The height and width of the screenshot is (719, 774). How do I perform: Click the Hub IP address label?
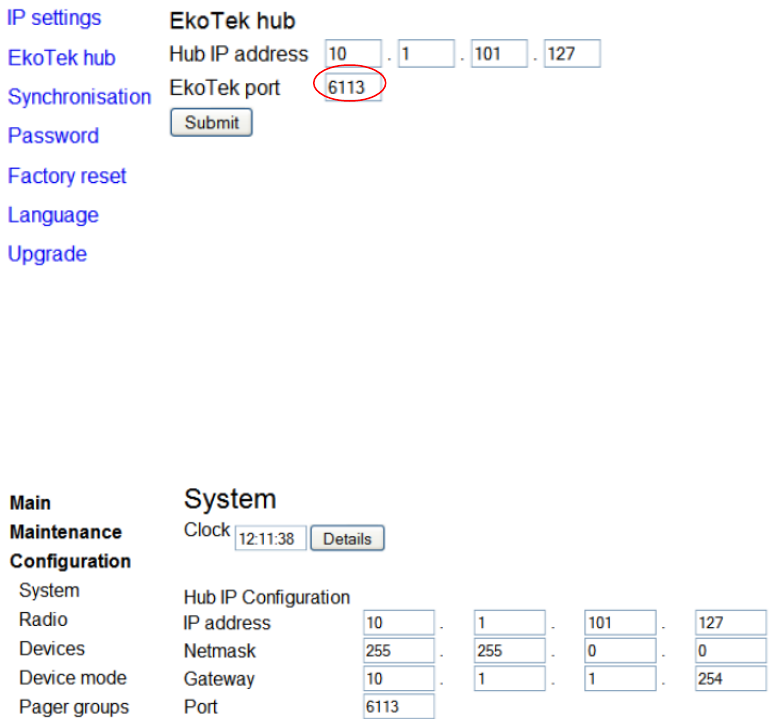tap(238, 54)
